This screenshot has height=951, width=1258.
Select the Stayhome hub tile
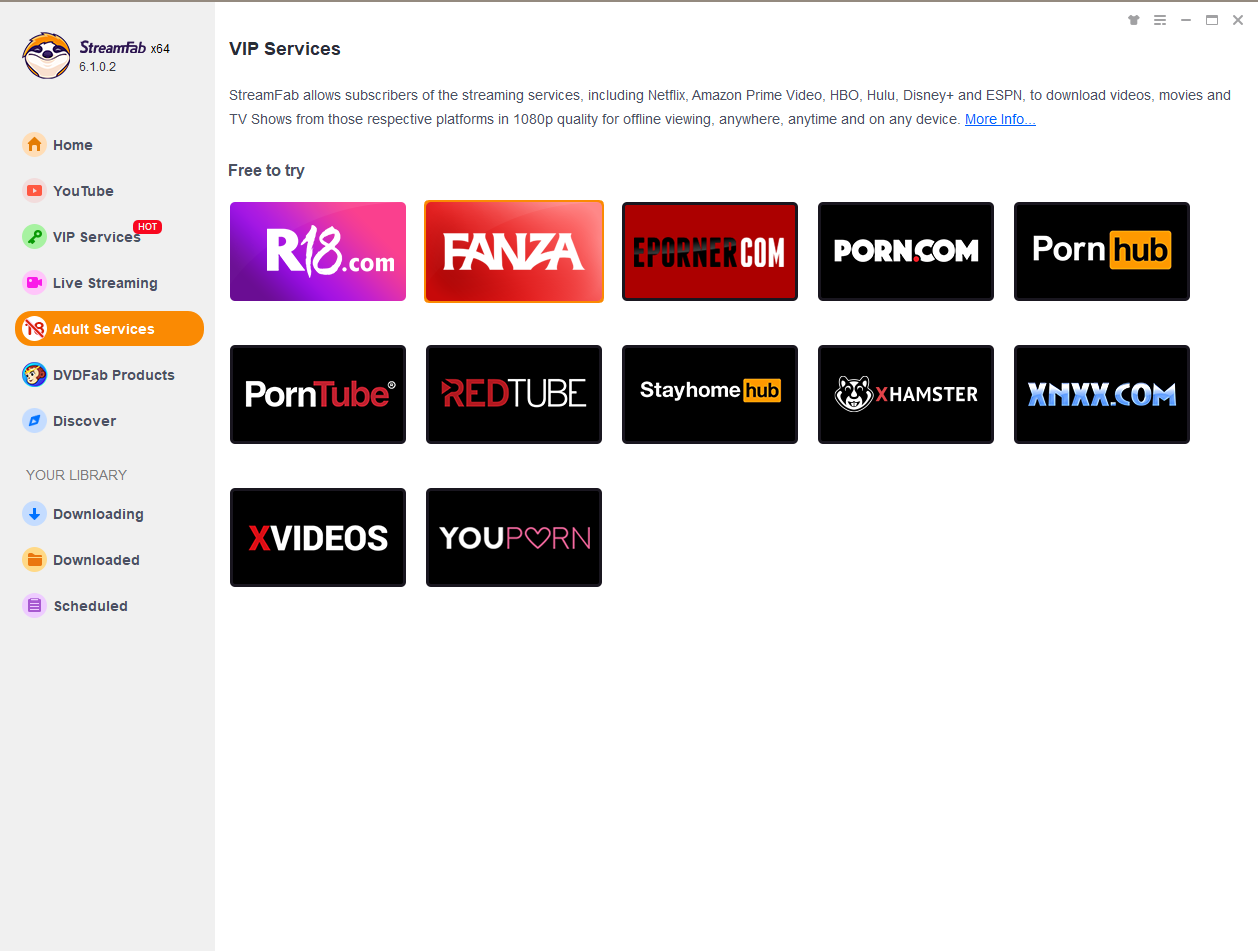point(710,394)
